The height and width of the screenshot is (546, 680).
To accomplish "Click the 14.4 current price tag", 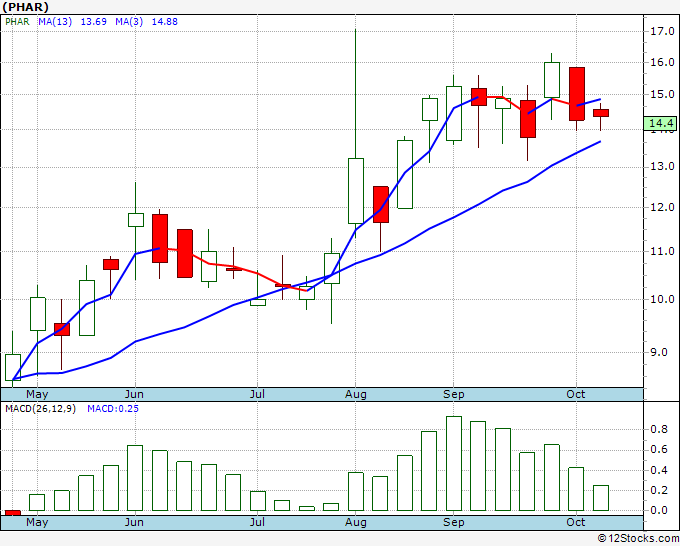I will tap(660, 123).
